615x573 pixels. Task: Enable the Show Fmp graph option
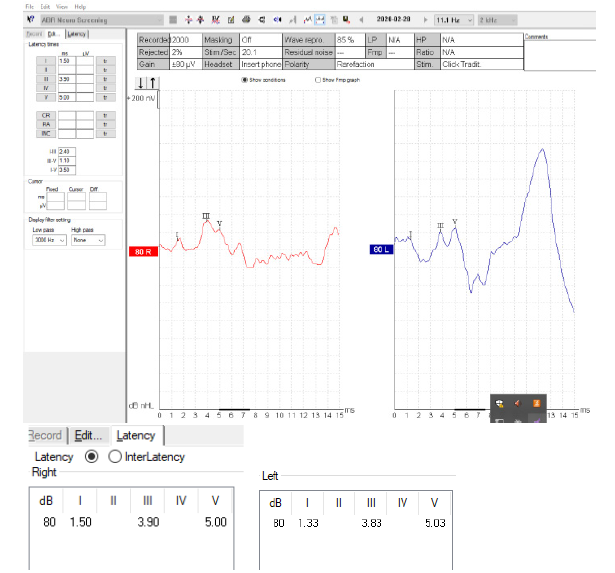click(x=318, y=79)
